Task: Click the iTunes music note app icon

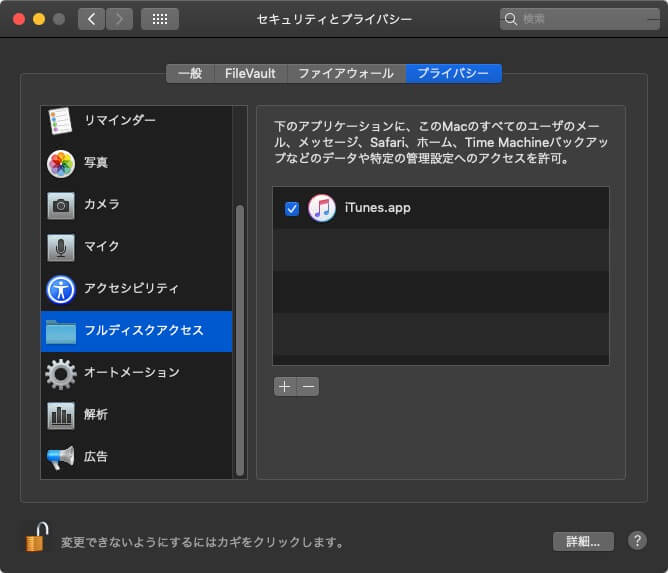Action: point(322,208)
